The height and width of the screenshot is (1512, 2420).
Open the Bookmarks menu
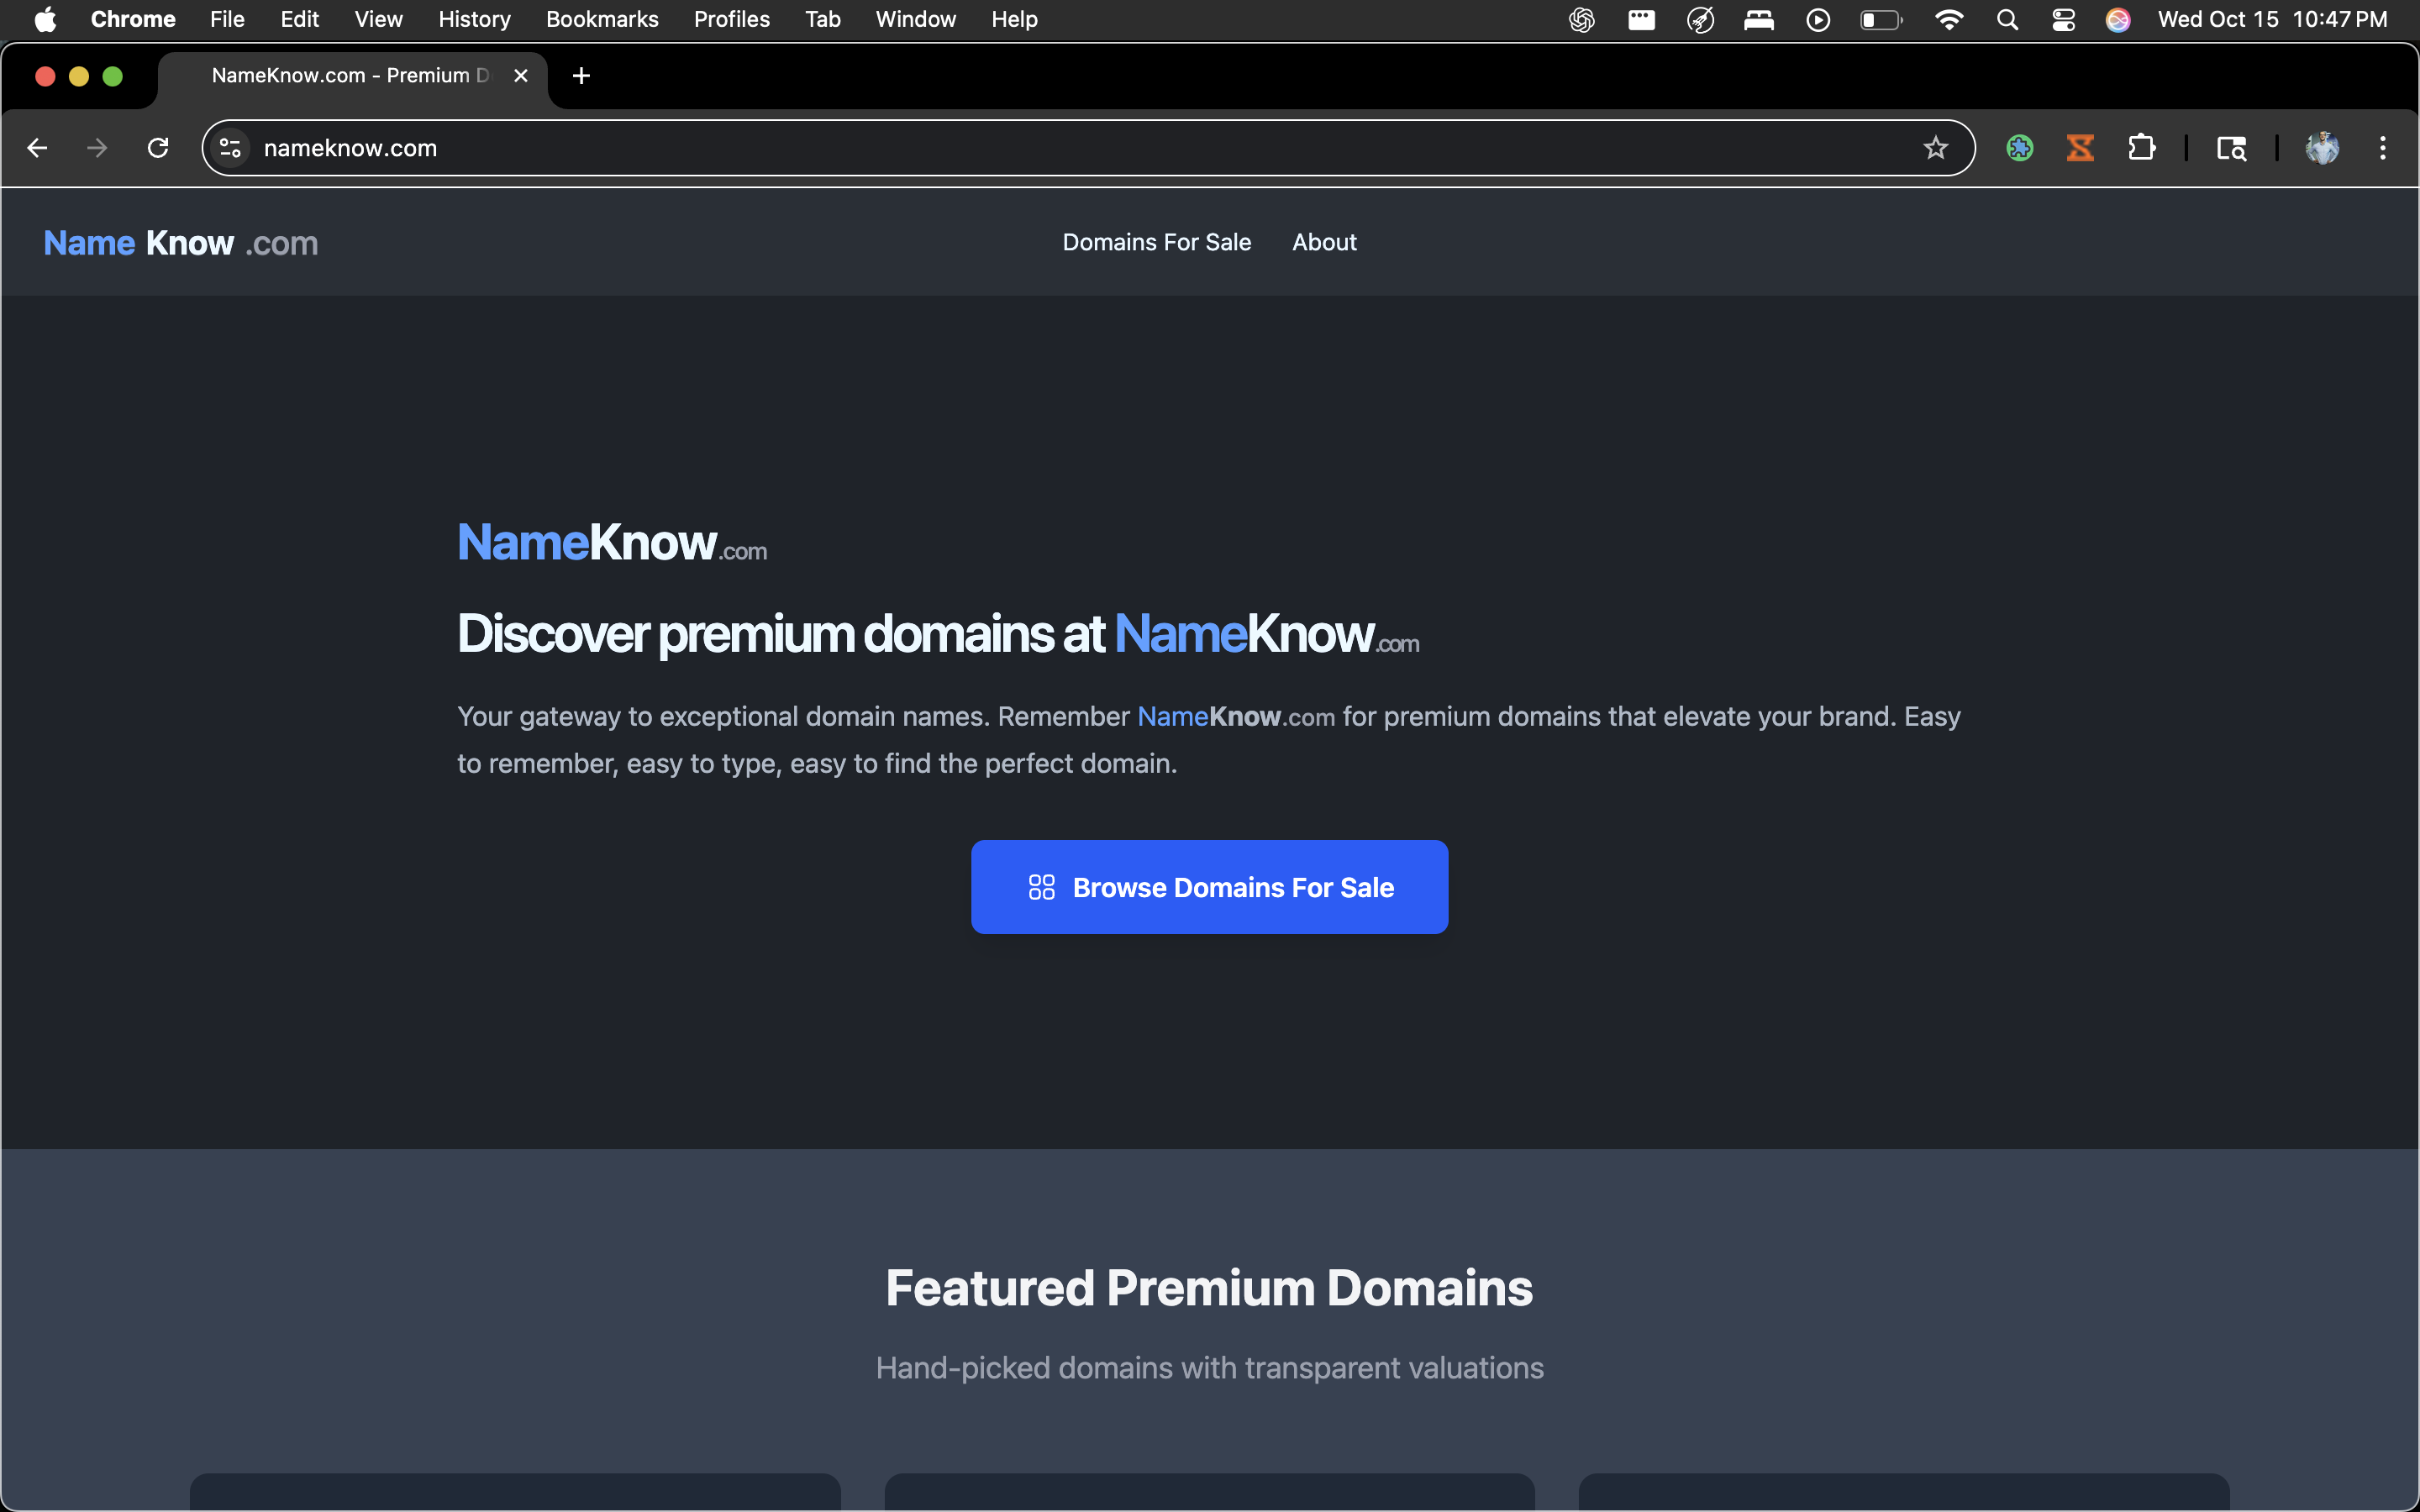[x=601, y=20]
